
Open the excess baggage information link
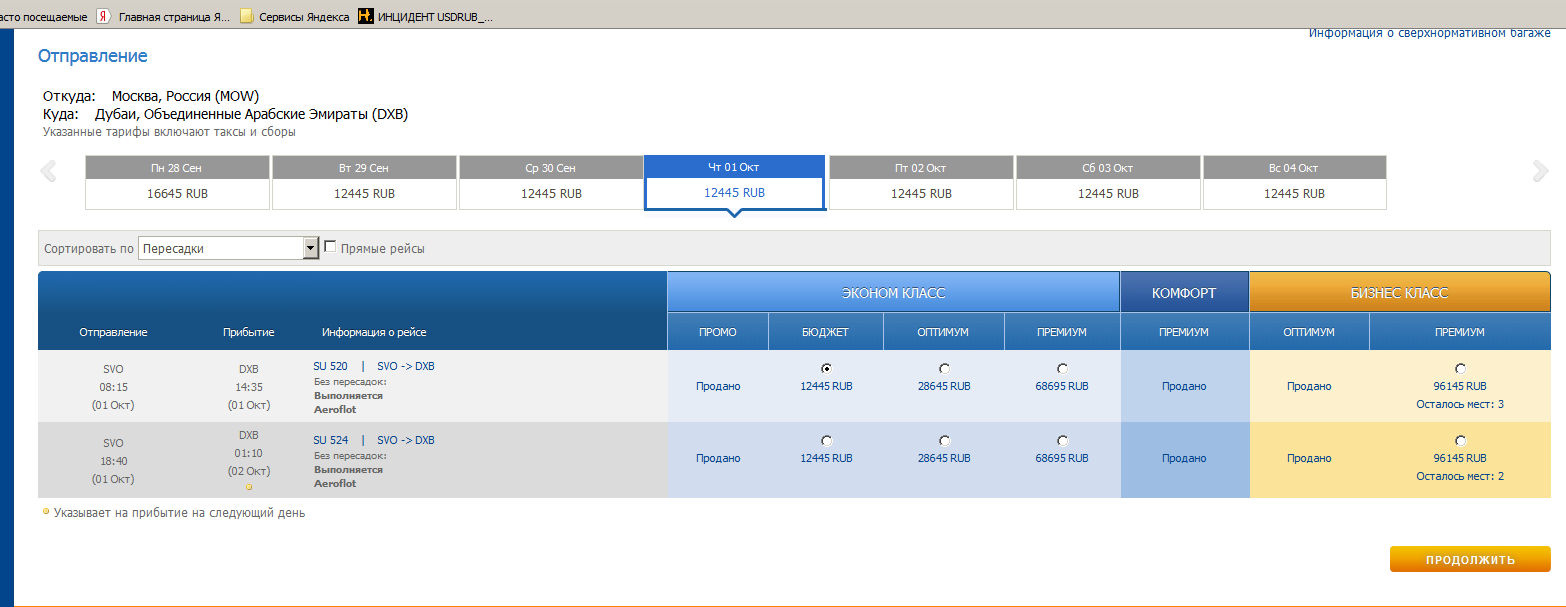coord(1430,33)
